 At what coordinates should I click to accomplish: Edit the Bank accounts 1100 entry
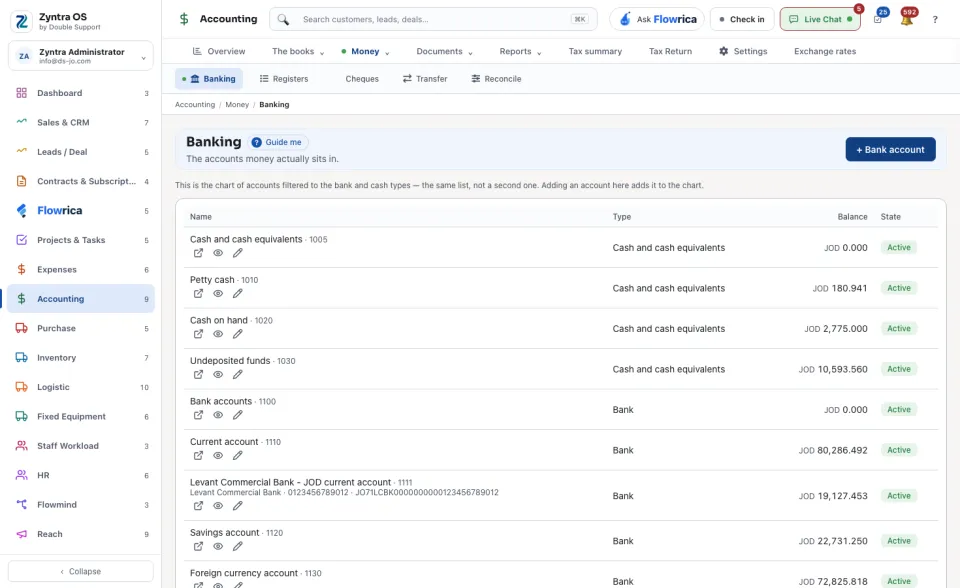(x=238, y=415)
